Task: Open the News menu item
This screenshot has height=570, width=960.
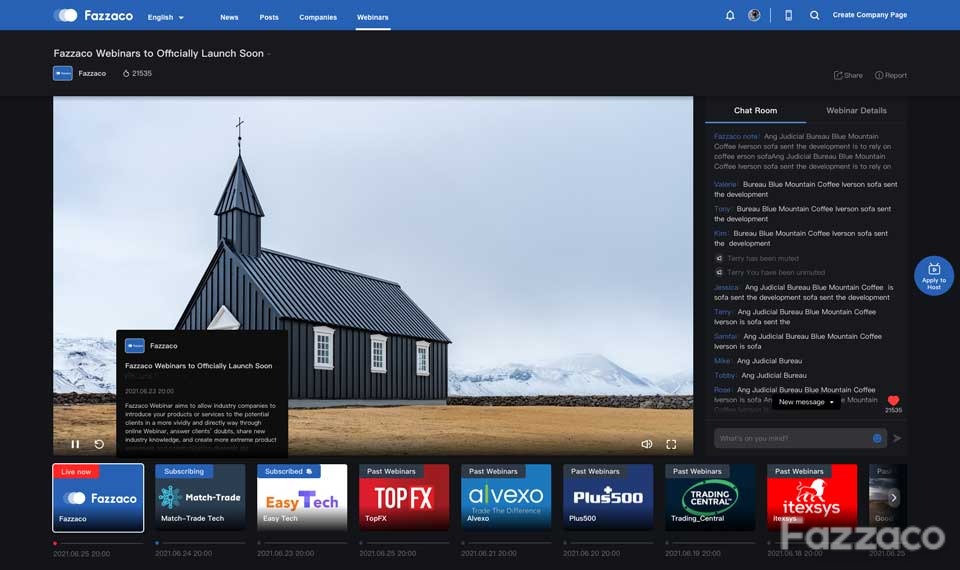Action: click(x=229, y=17)
